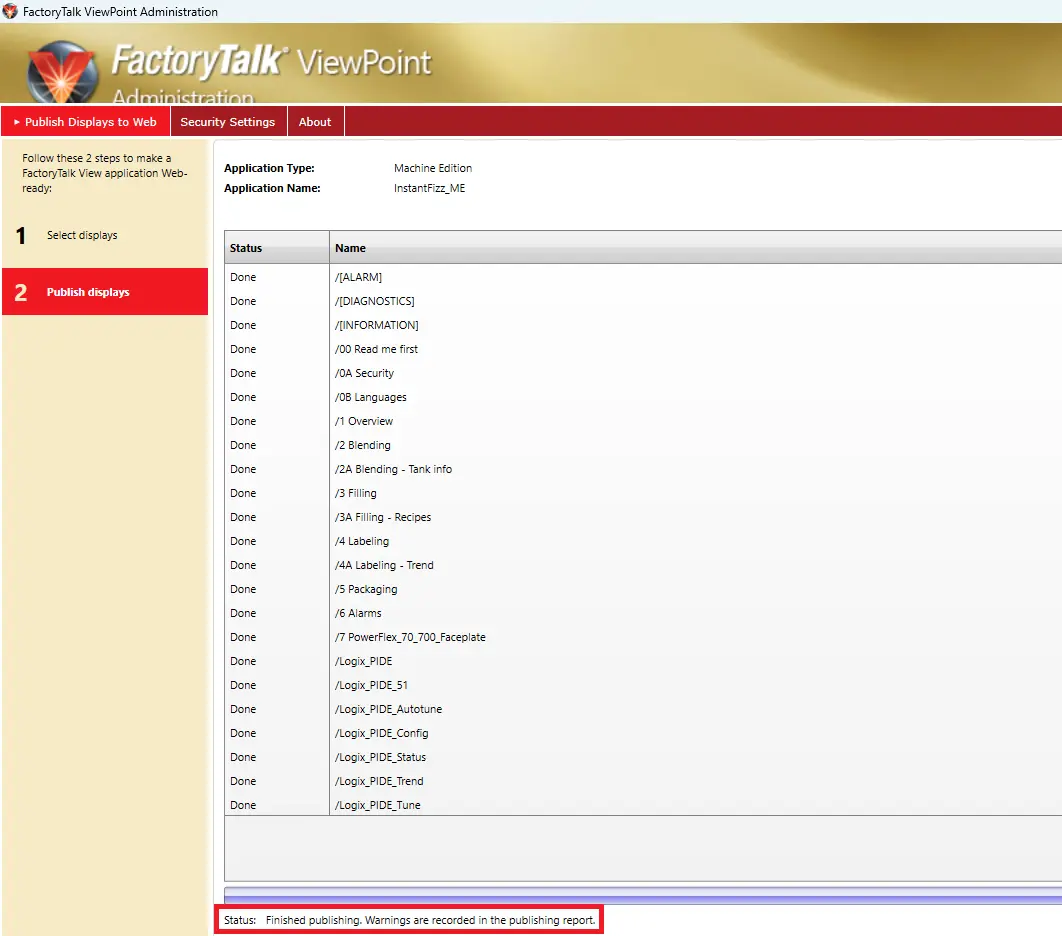Click the publishing progress bar
Screen dimensions: 1062x936
640,893
